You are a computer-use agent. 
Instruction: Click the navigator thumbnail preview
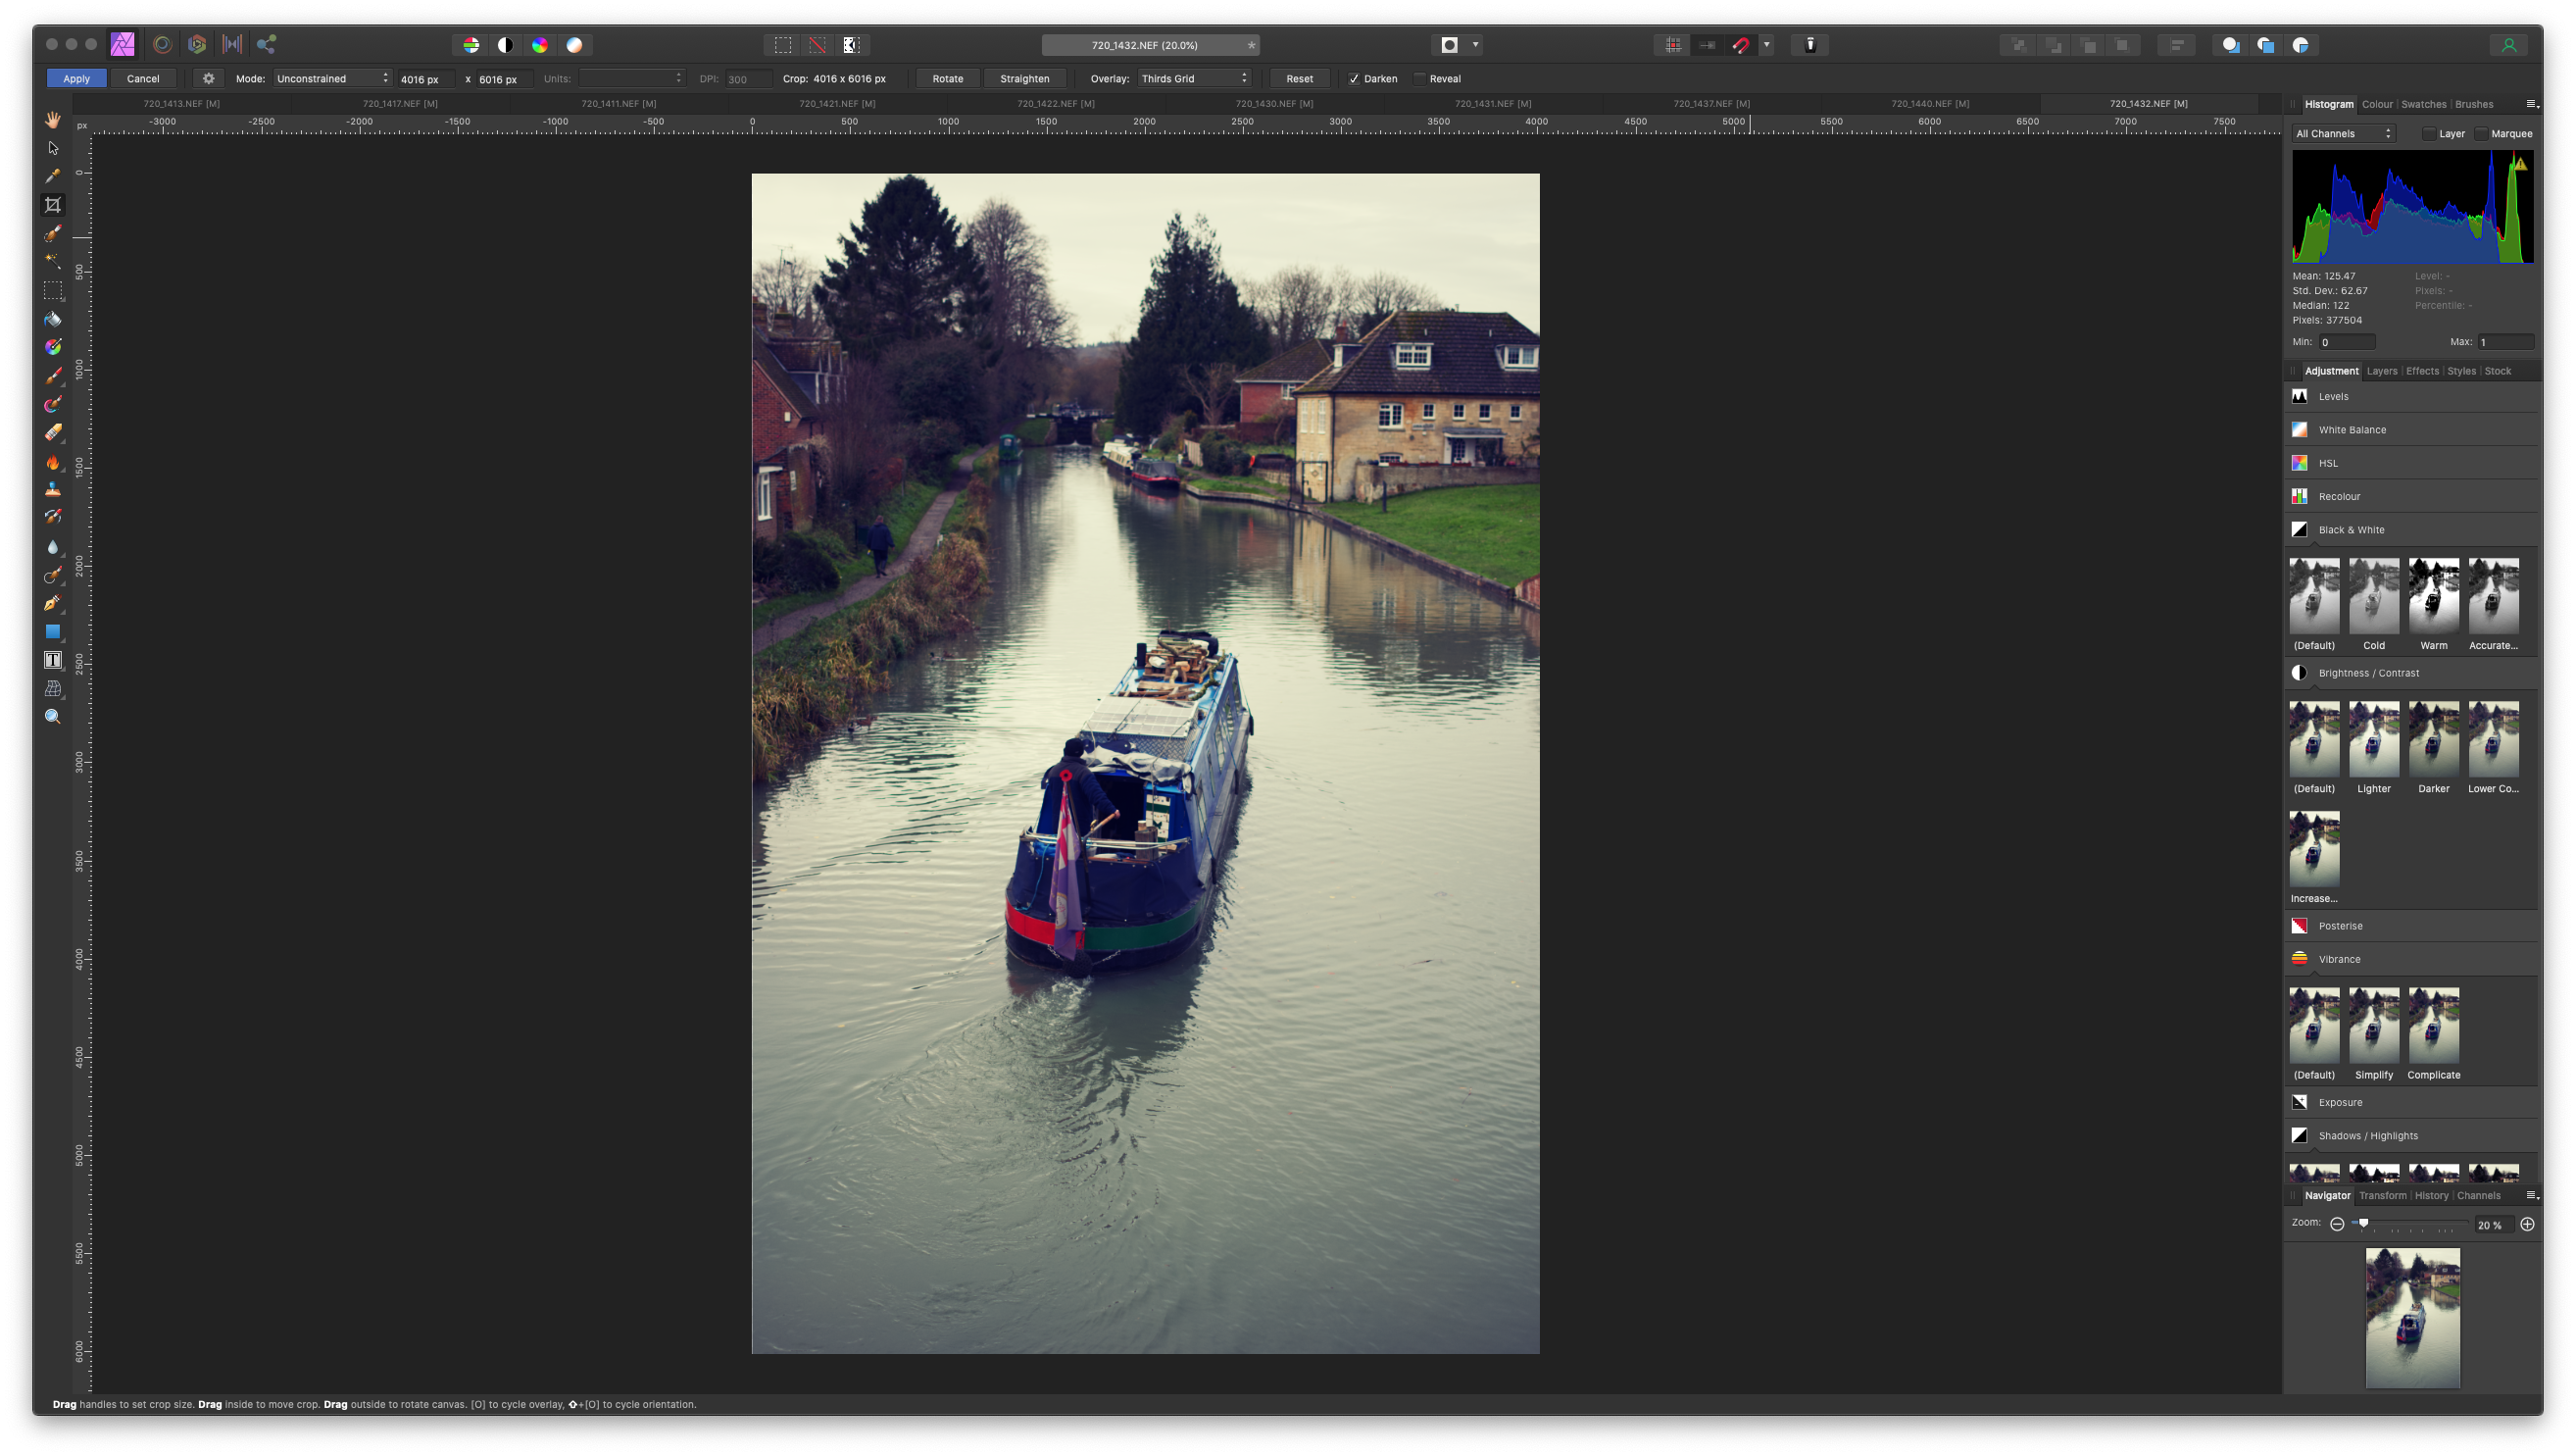click(2413, 1318)
